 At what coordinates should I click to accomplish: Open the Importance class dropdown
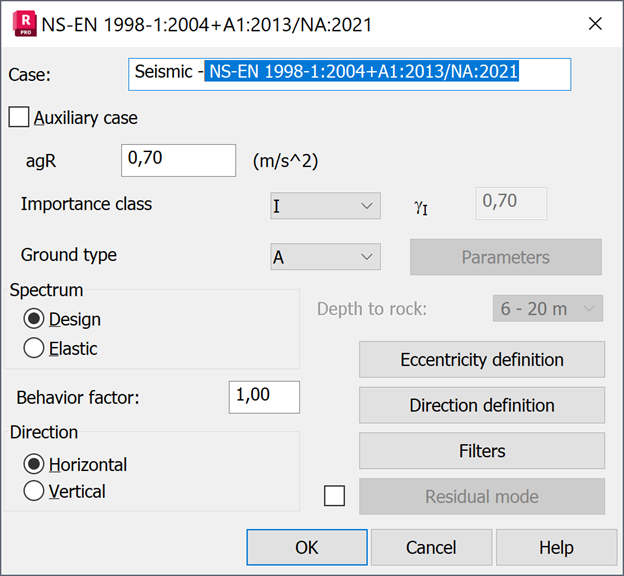pyautogui.click(x=325, y=206)
